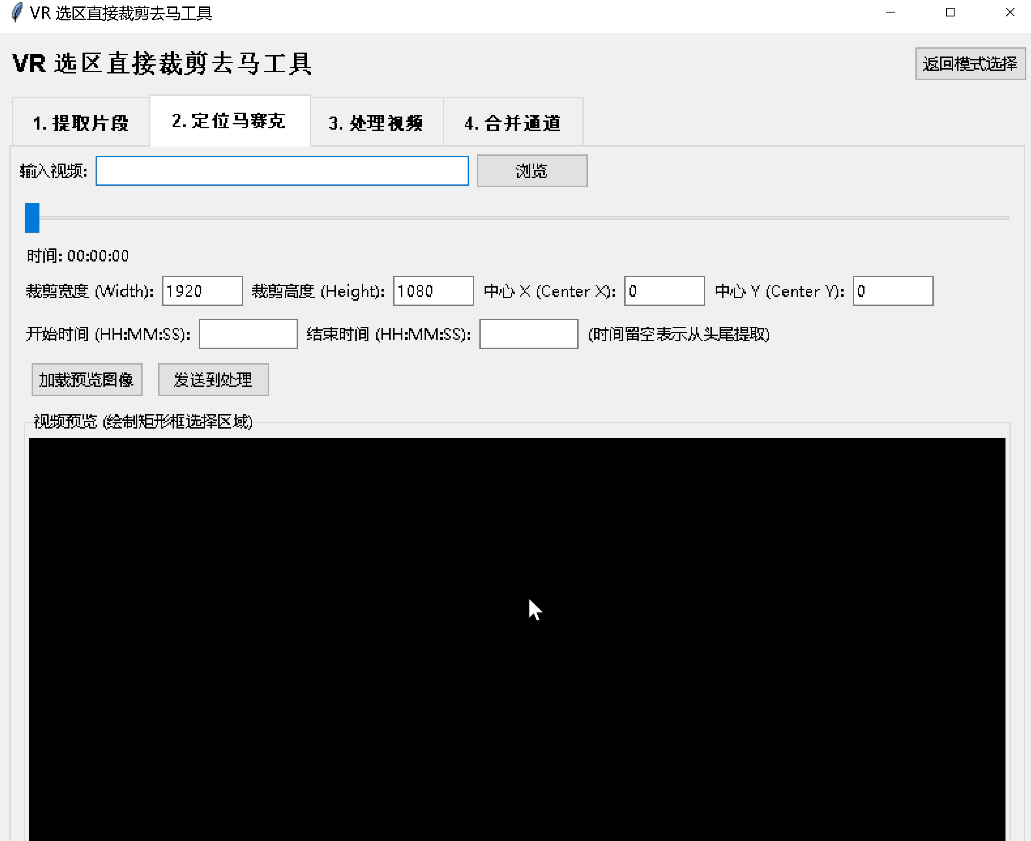Switch to the 1. 提取片段 tab
This screenshot has width=1031, height=841.
(x=81, y=123)
